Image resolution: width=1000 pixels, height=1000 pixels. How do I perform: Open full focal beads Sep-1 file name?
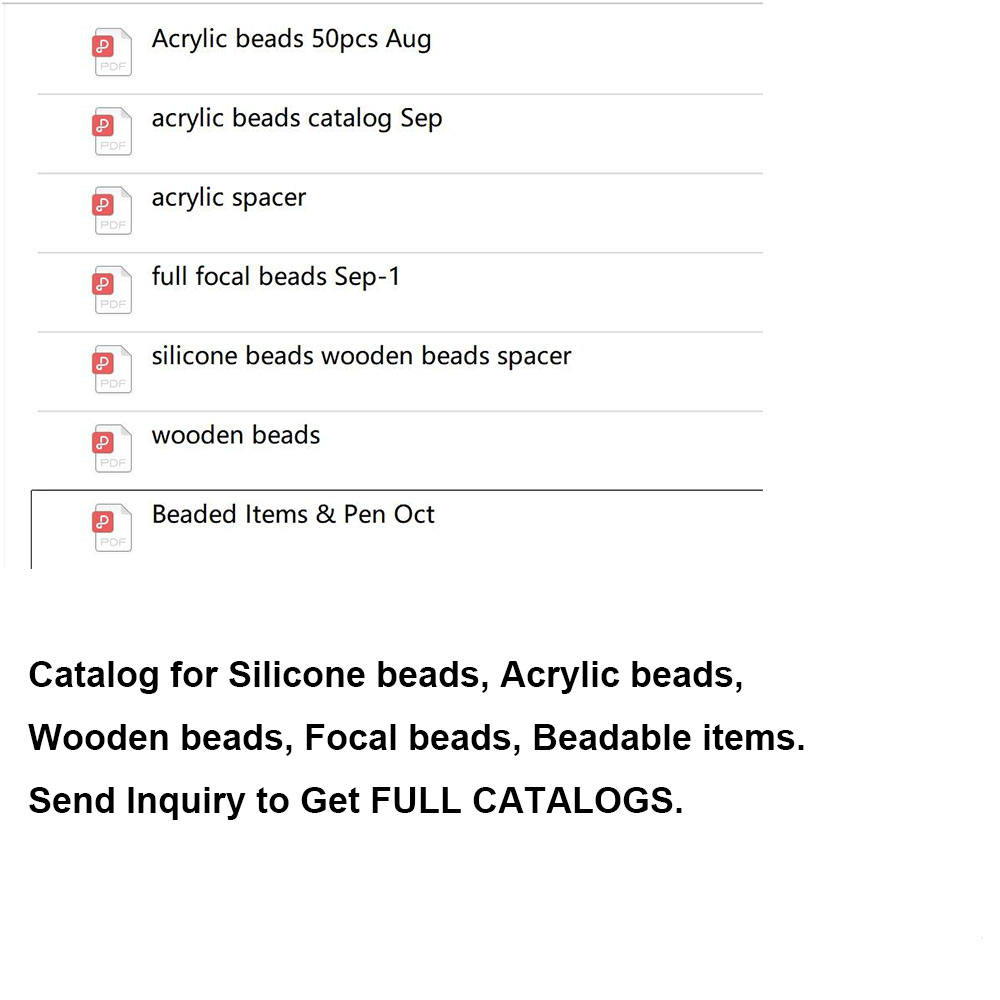(x=276, y=277)
